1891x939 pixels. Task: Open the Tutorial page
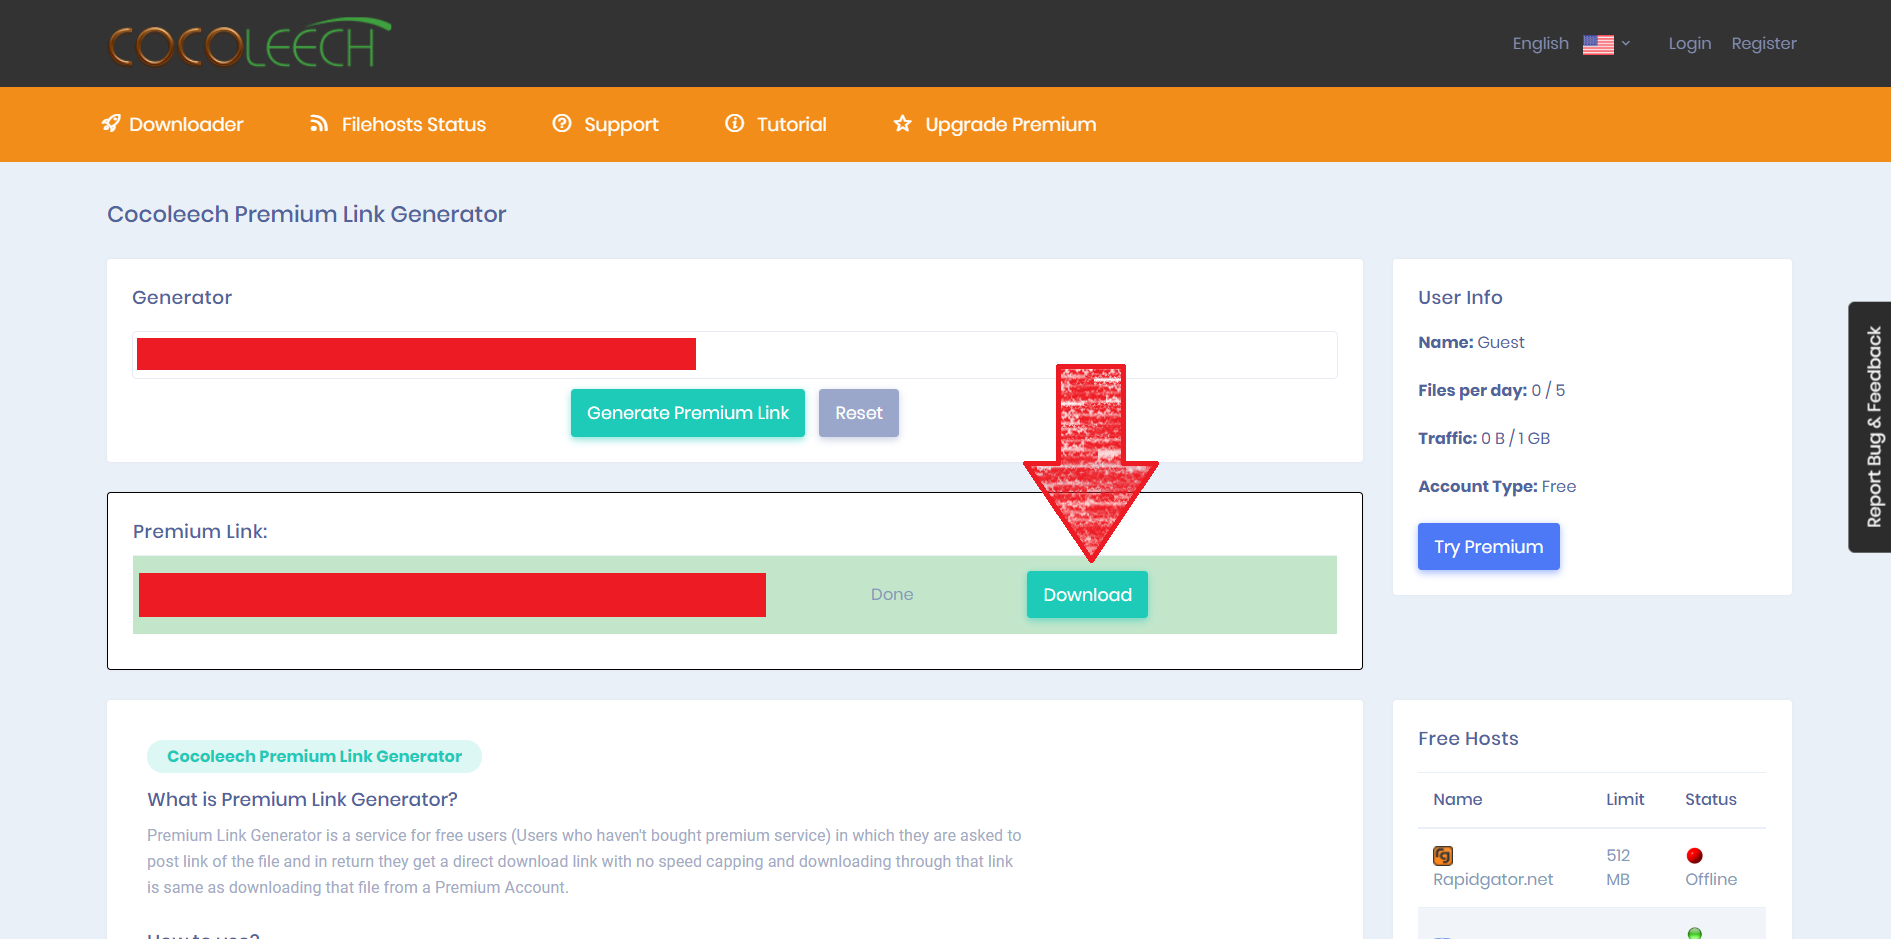click(x=776, y=124)
